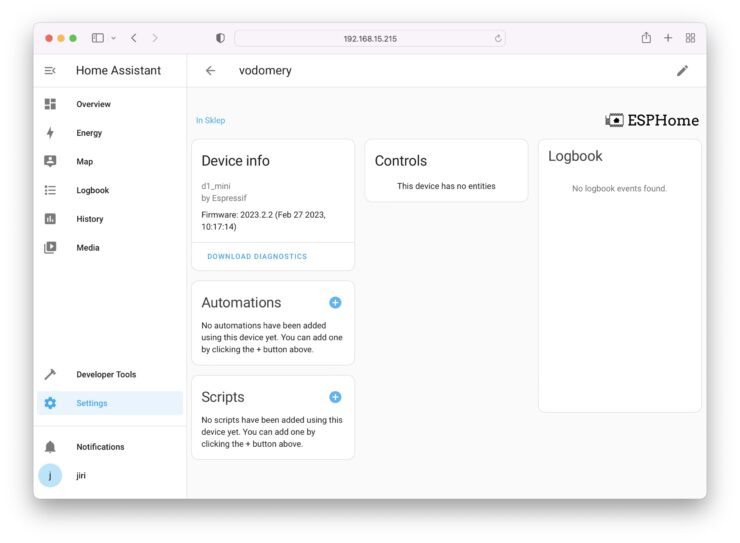The height and width of the screenshot is (543, 740).
Task: Open Developer Tools hammer icon
Action: [50, 375]
